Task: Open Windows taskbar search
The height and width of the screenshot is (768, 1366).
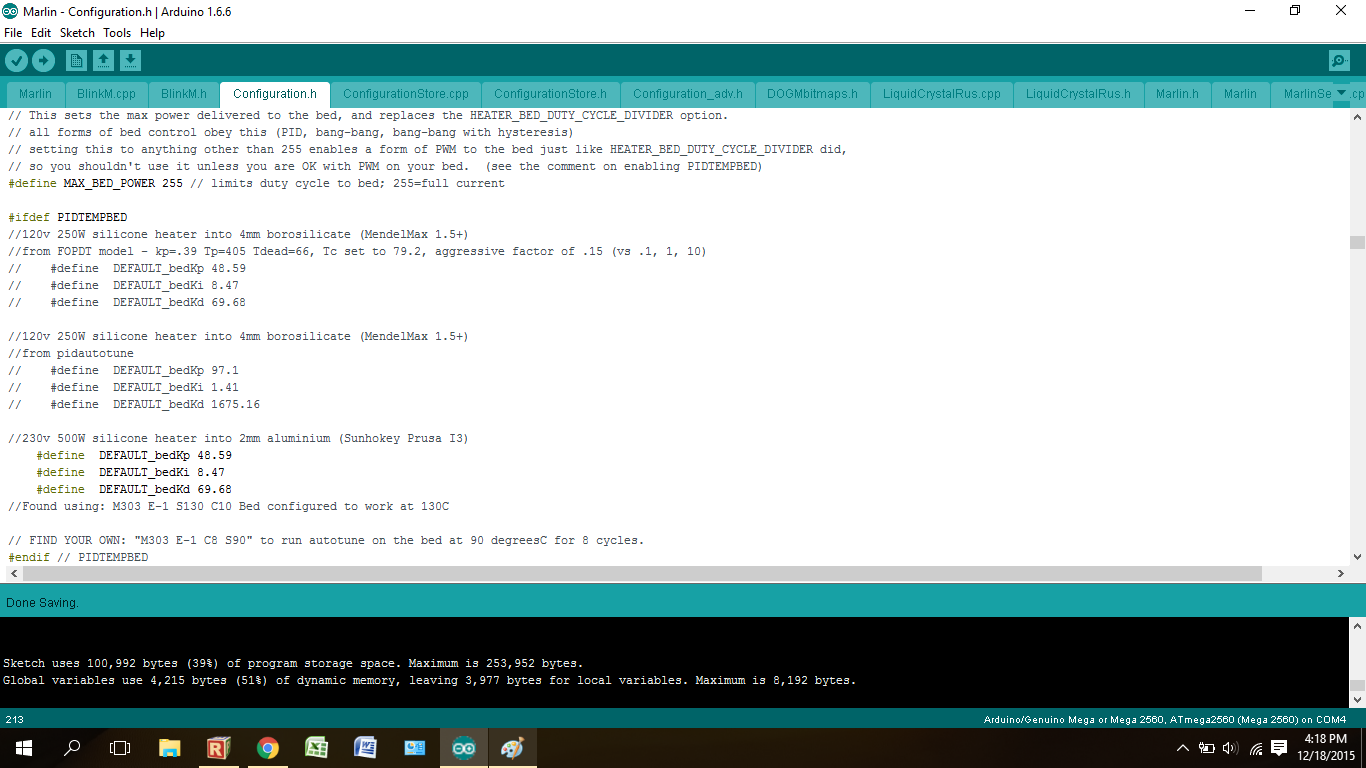Action: click(x=72, y=748)
